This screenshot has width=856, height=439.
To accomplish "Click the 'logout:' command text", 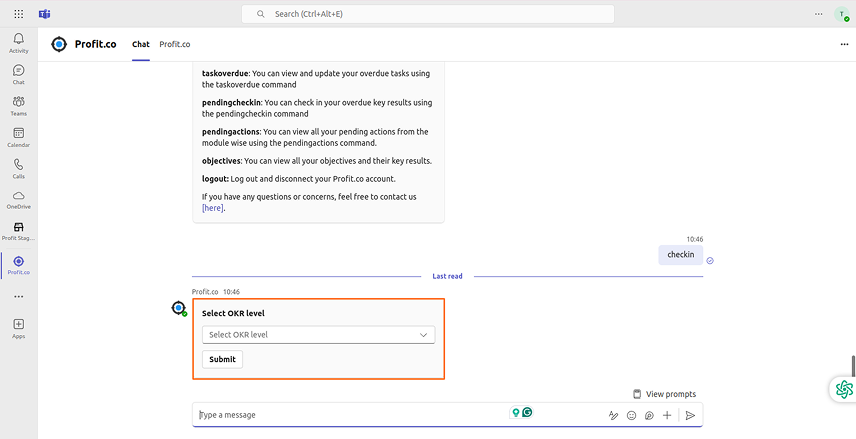I will click(x=215, y=179).
